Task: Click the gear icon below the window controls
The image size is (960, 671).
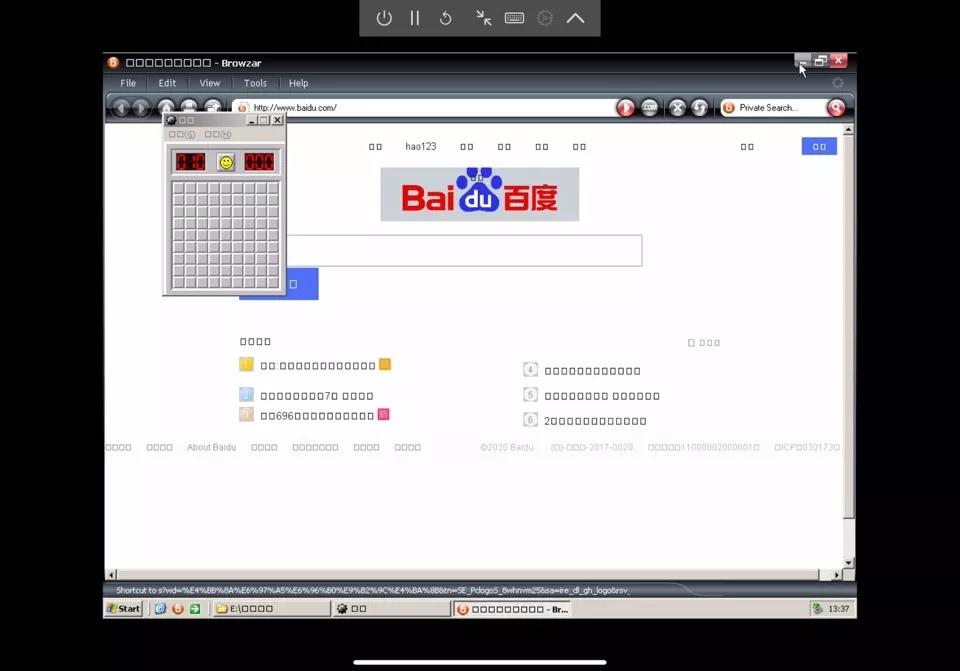Action: (838, 82)
